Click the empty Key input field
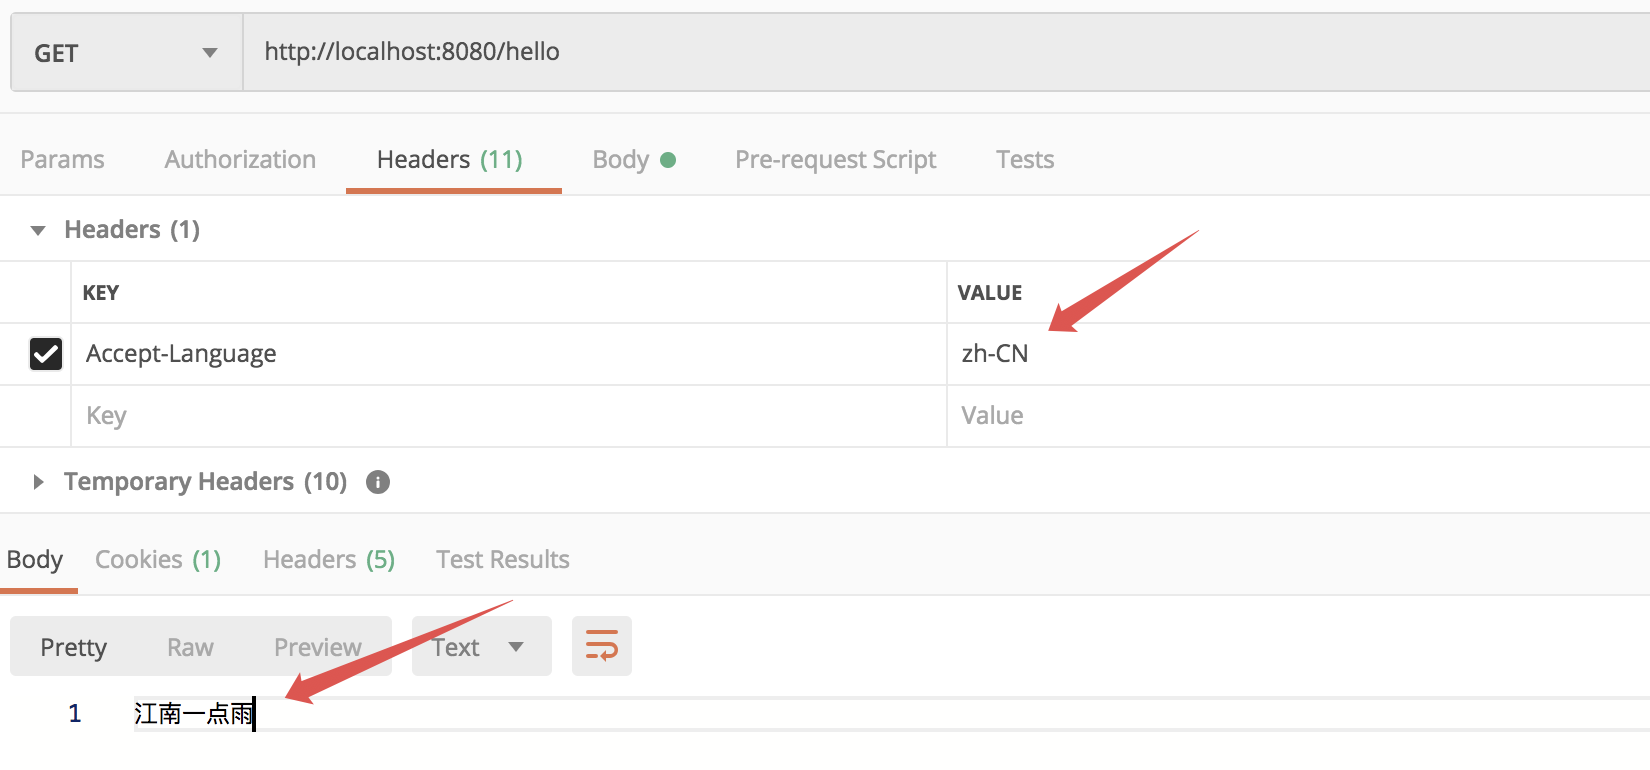 pyautogui.click(x=500, y=416)
